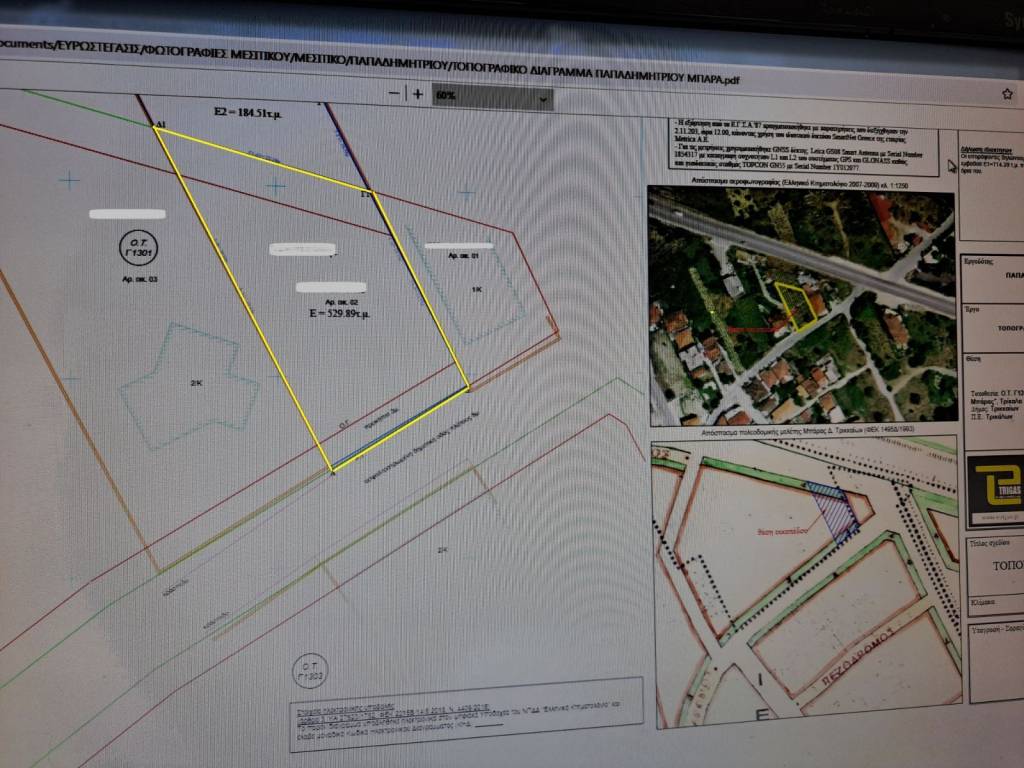Click the zoom in plus button

(x=417, y=94)
